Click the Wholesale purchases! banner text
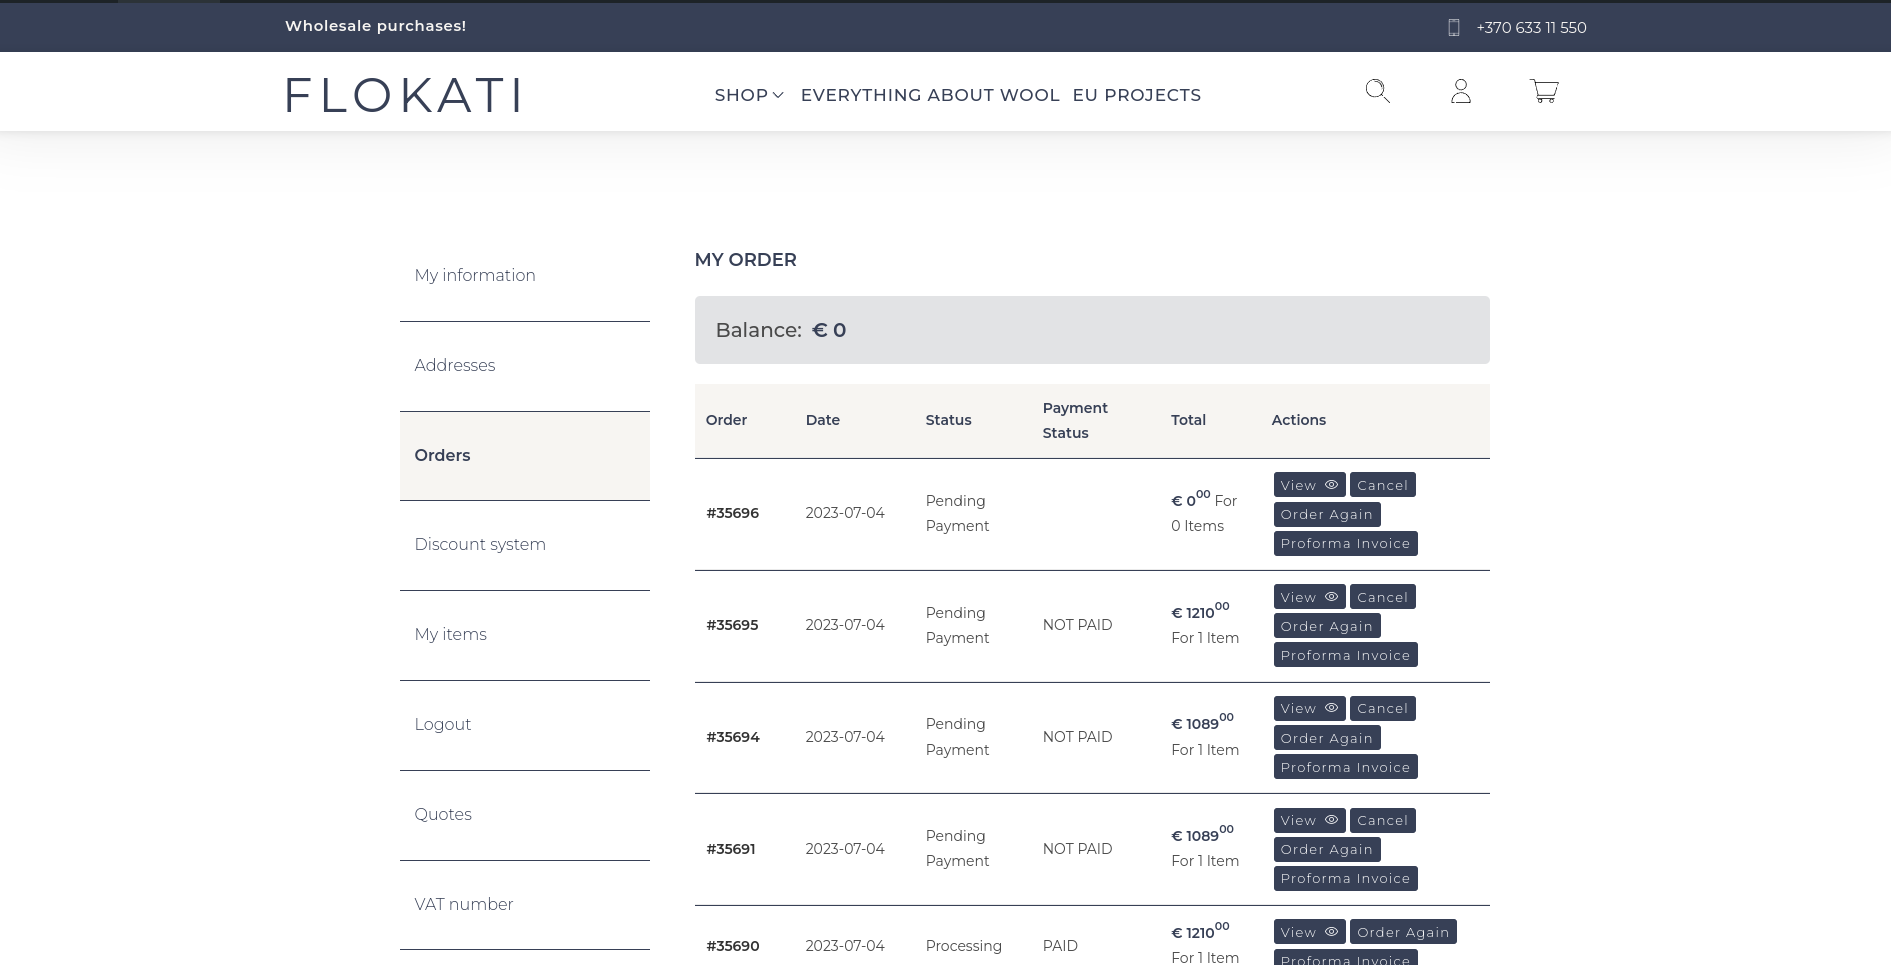The width and height of the screenshot is (1891, 965). [375, 26]
